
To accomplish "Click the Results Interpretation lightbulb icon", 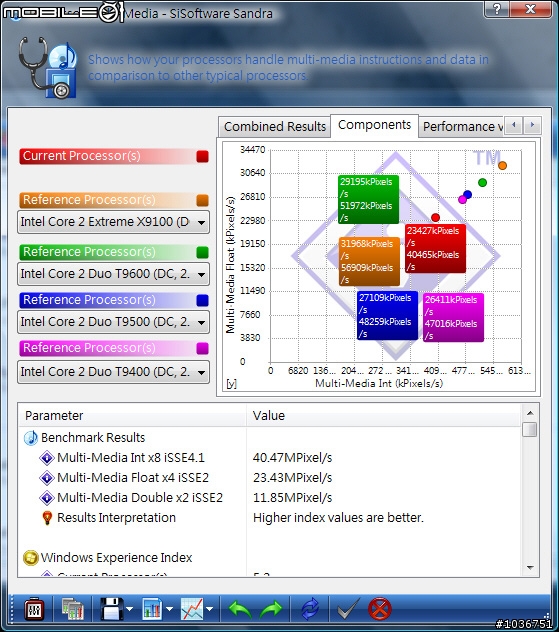I will pos(47,518).
